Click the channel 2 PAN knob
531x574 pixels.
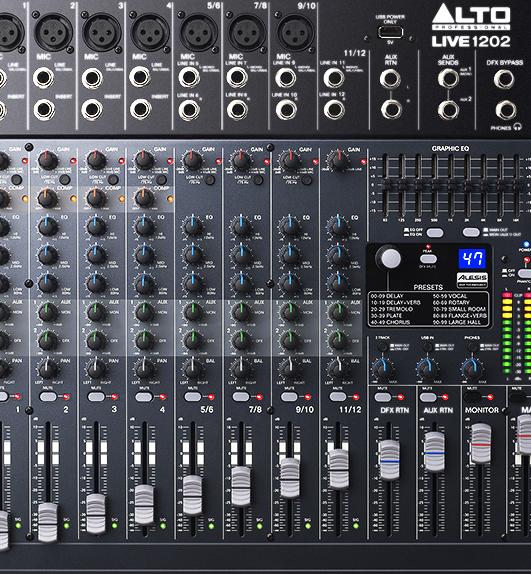[48, 369]
